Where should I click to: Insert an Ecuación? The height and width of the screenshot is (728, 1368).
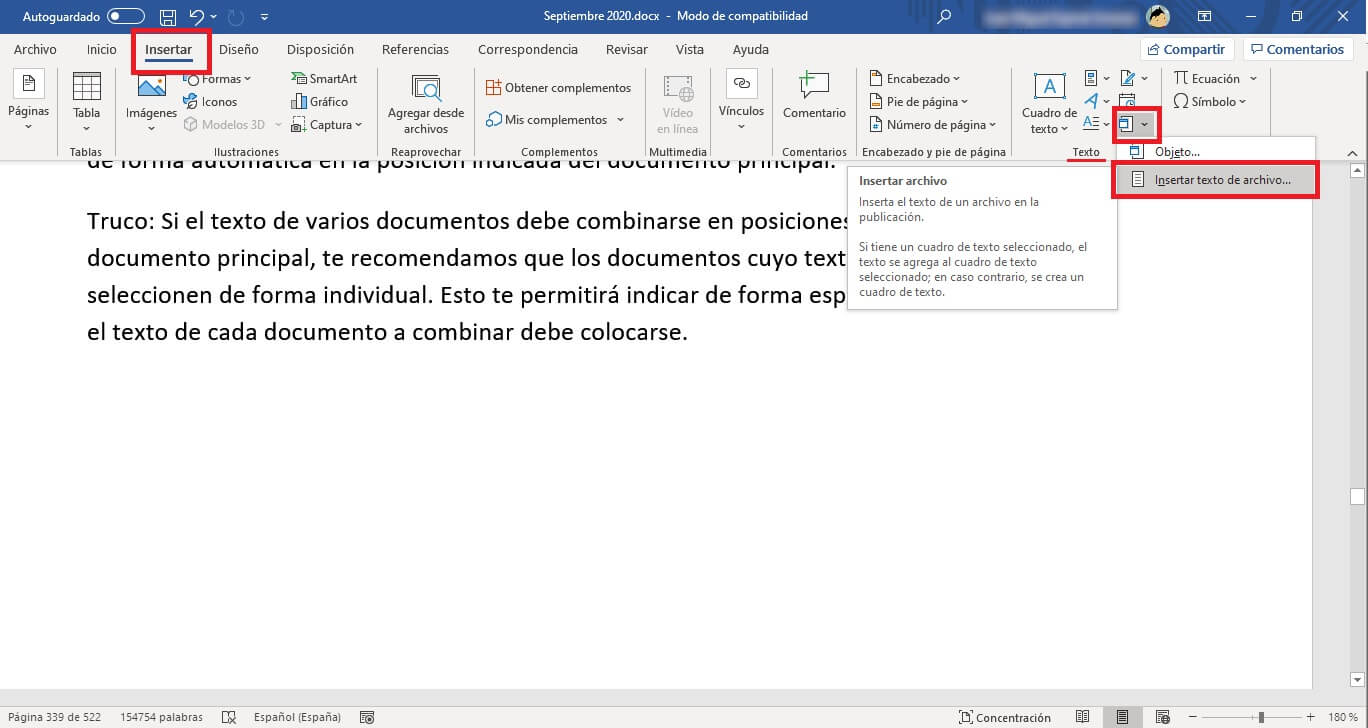point(1207,78)
